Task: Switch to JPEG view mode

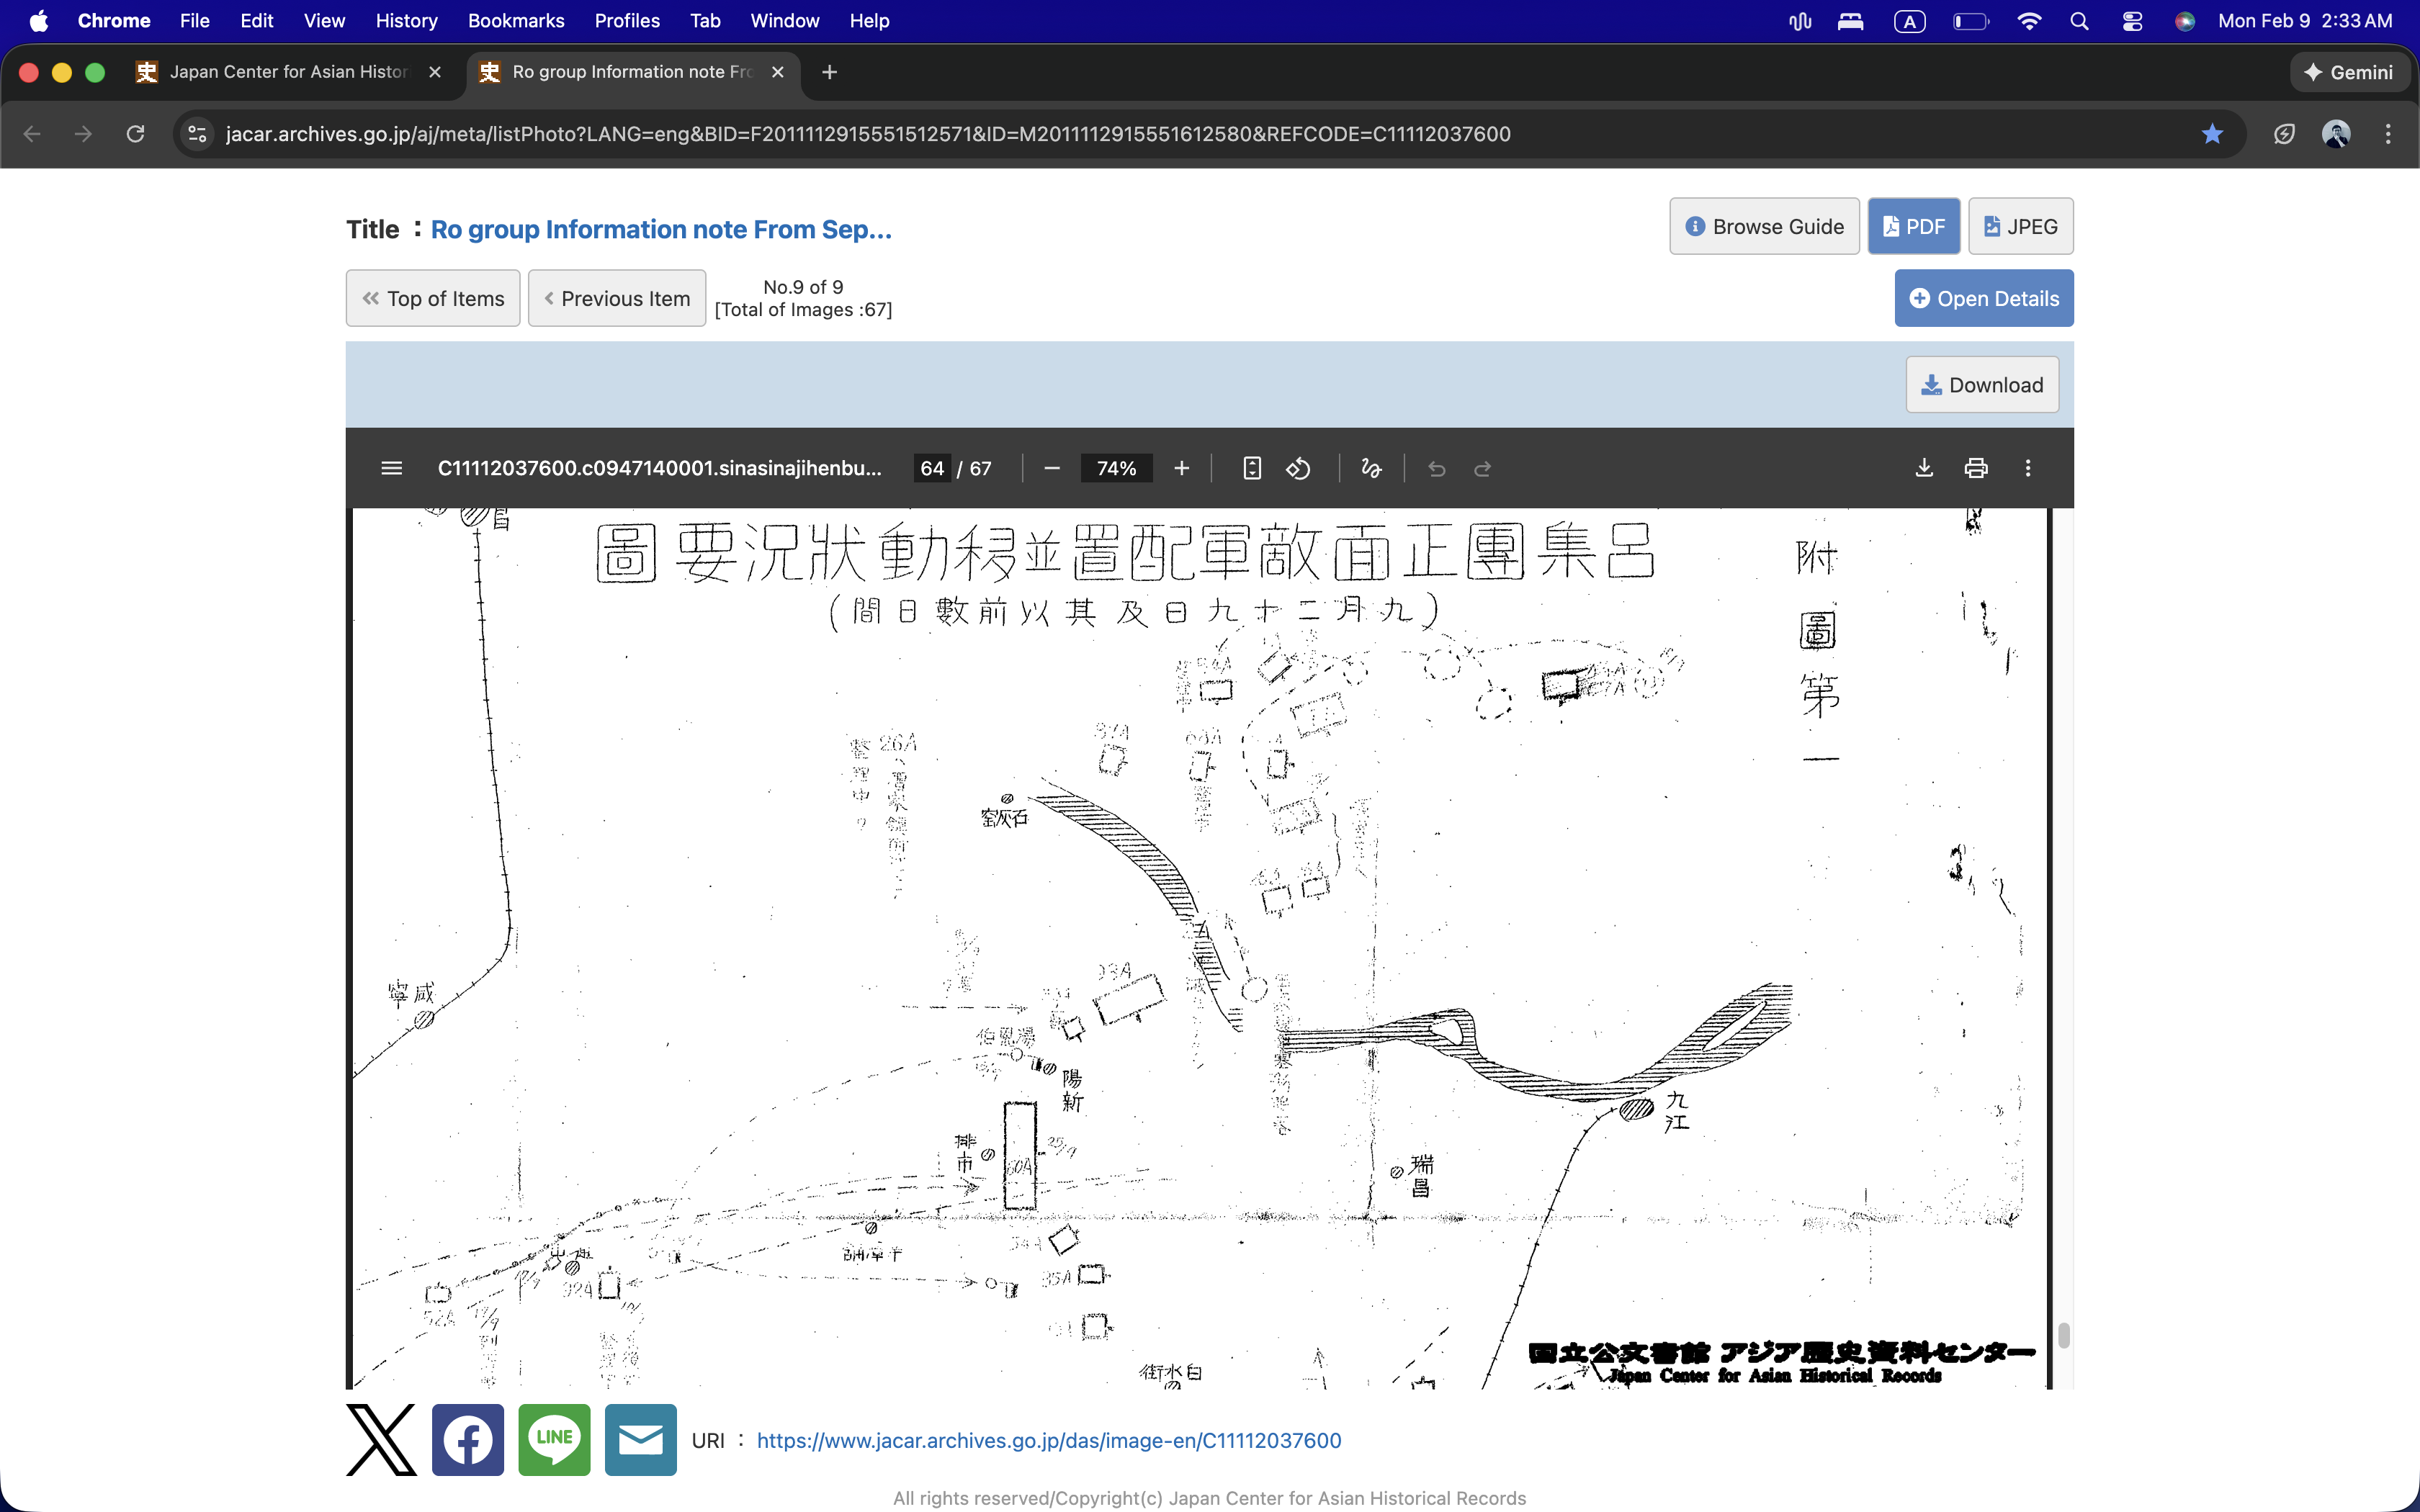Action: (x=2021, y=227)
